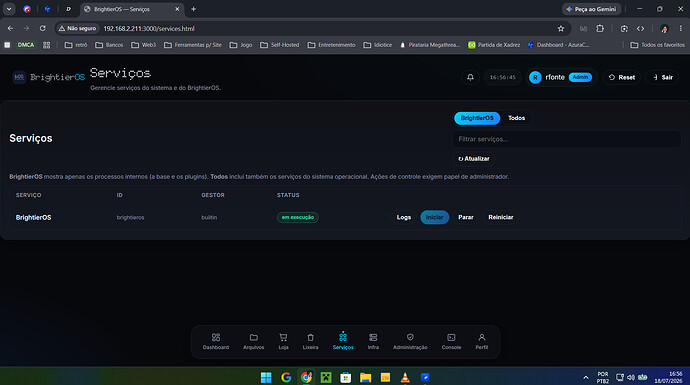Click the 16:56:45 clock display

pyautogui.click(x=503, y=77)
